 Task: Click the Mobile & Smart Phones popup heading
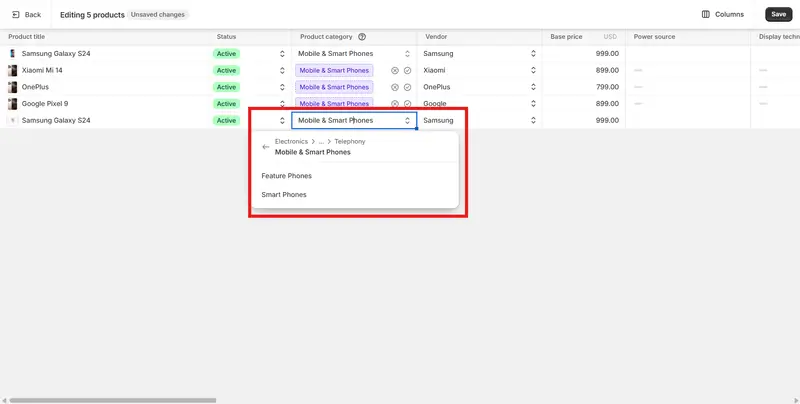pos(313,152)
